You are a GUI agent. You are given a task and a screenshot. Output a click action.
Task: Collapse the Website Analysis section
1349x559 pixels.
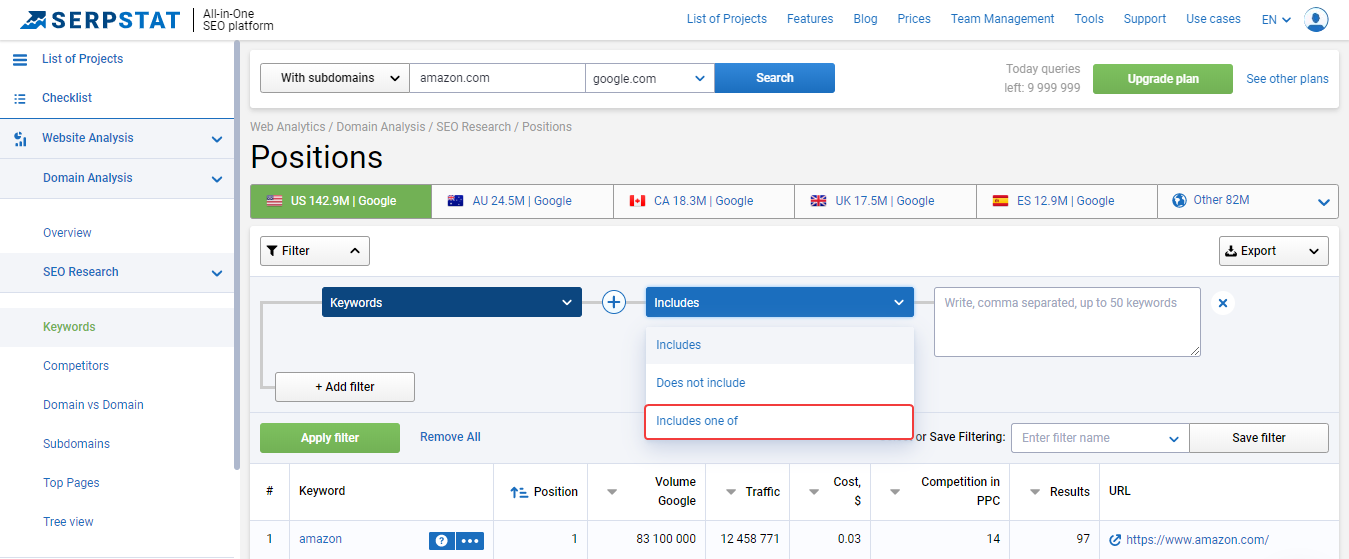point(217,139)
